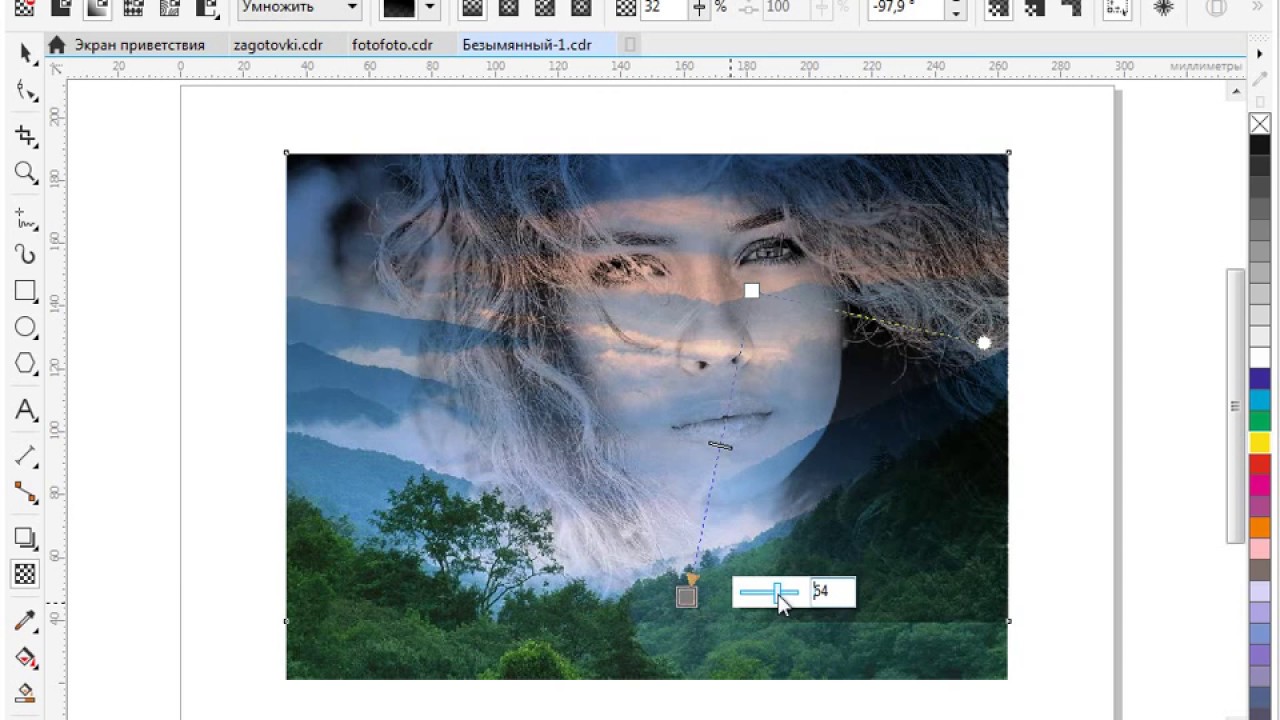The width and height of the screenshot is (1280, 720).
Task: Apply transparency to outline only
Action: tap(1071, 8)
